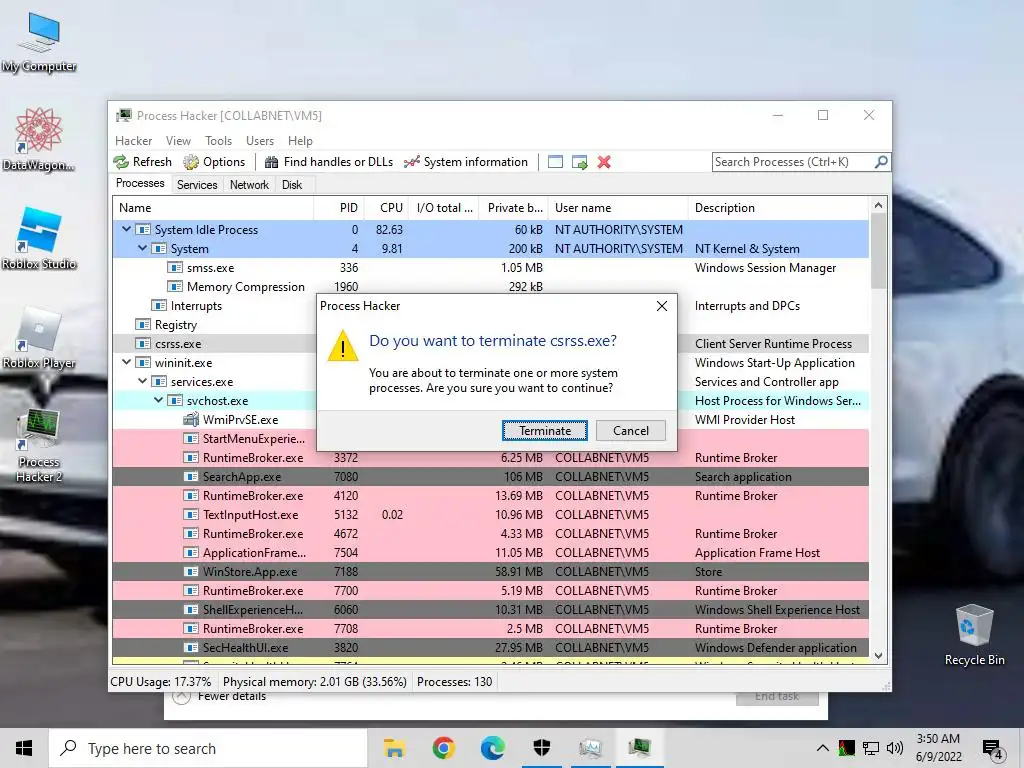
Task: Sort by the Name column header
Action: pos(213,208)
